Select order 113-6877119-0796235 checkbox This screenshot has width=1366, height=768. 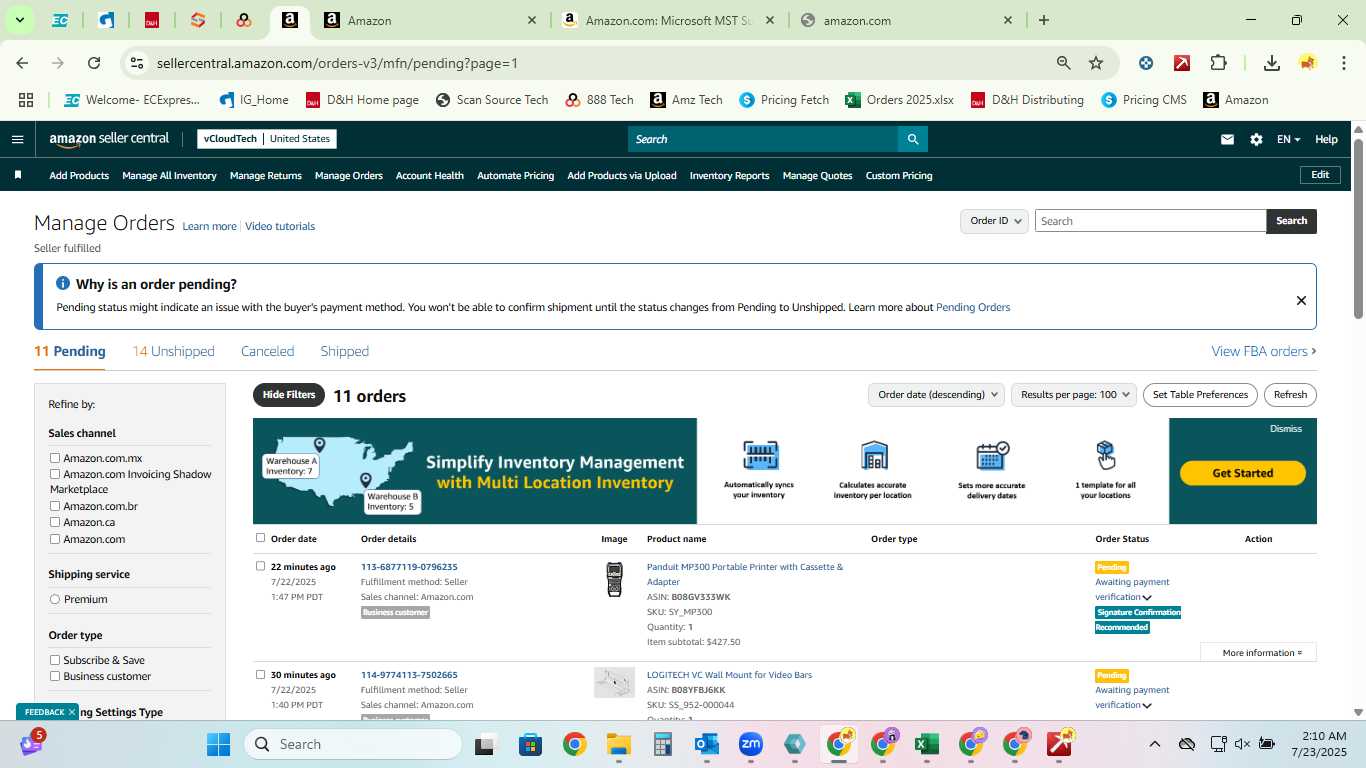pos(261,566)
